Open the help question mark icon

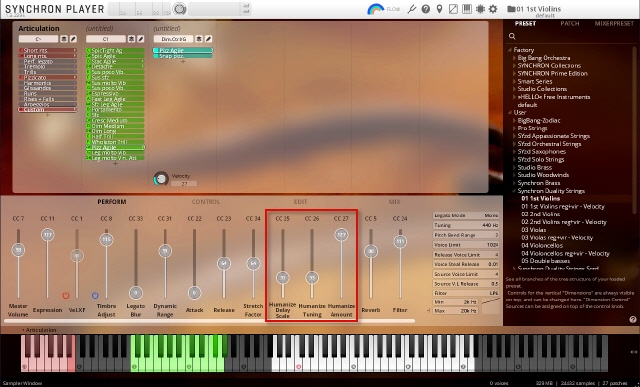(x=425, y=9)
